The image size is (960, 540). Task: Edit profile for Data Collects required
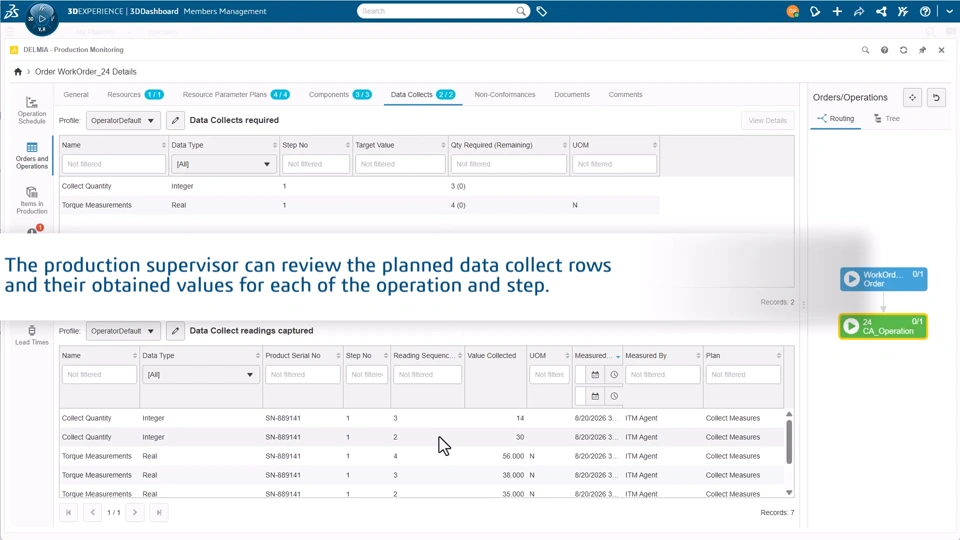coord(175,121)
